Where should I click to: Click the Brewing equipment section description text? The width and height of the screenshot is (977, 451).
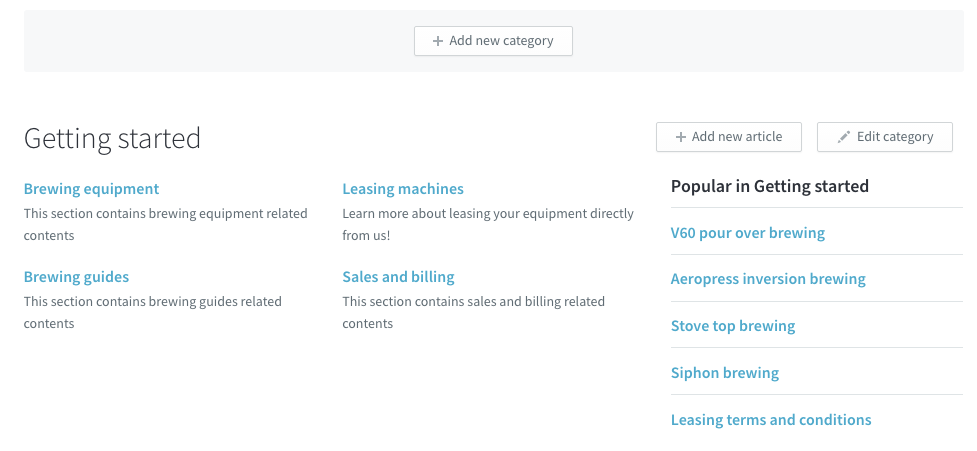(x=166, y=224)
